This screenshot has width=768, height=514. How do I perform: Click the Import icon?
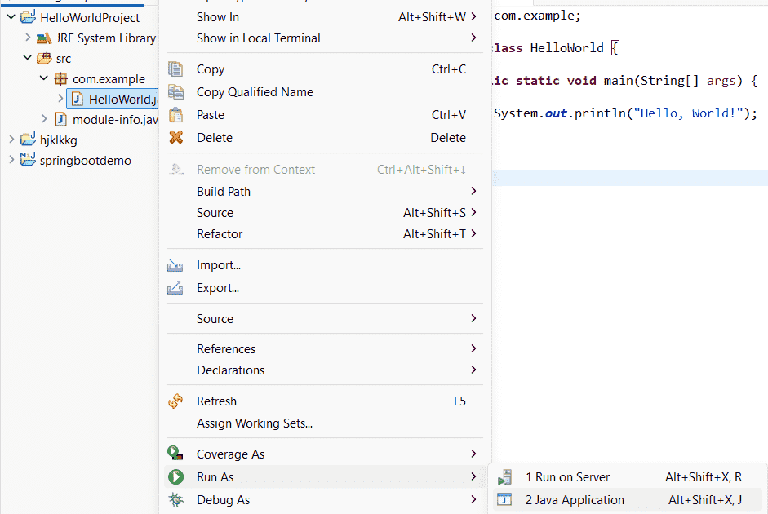point(175,266)
